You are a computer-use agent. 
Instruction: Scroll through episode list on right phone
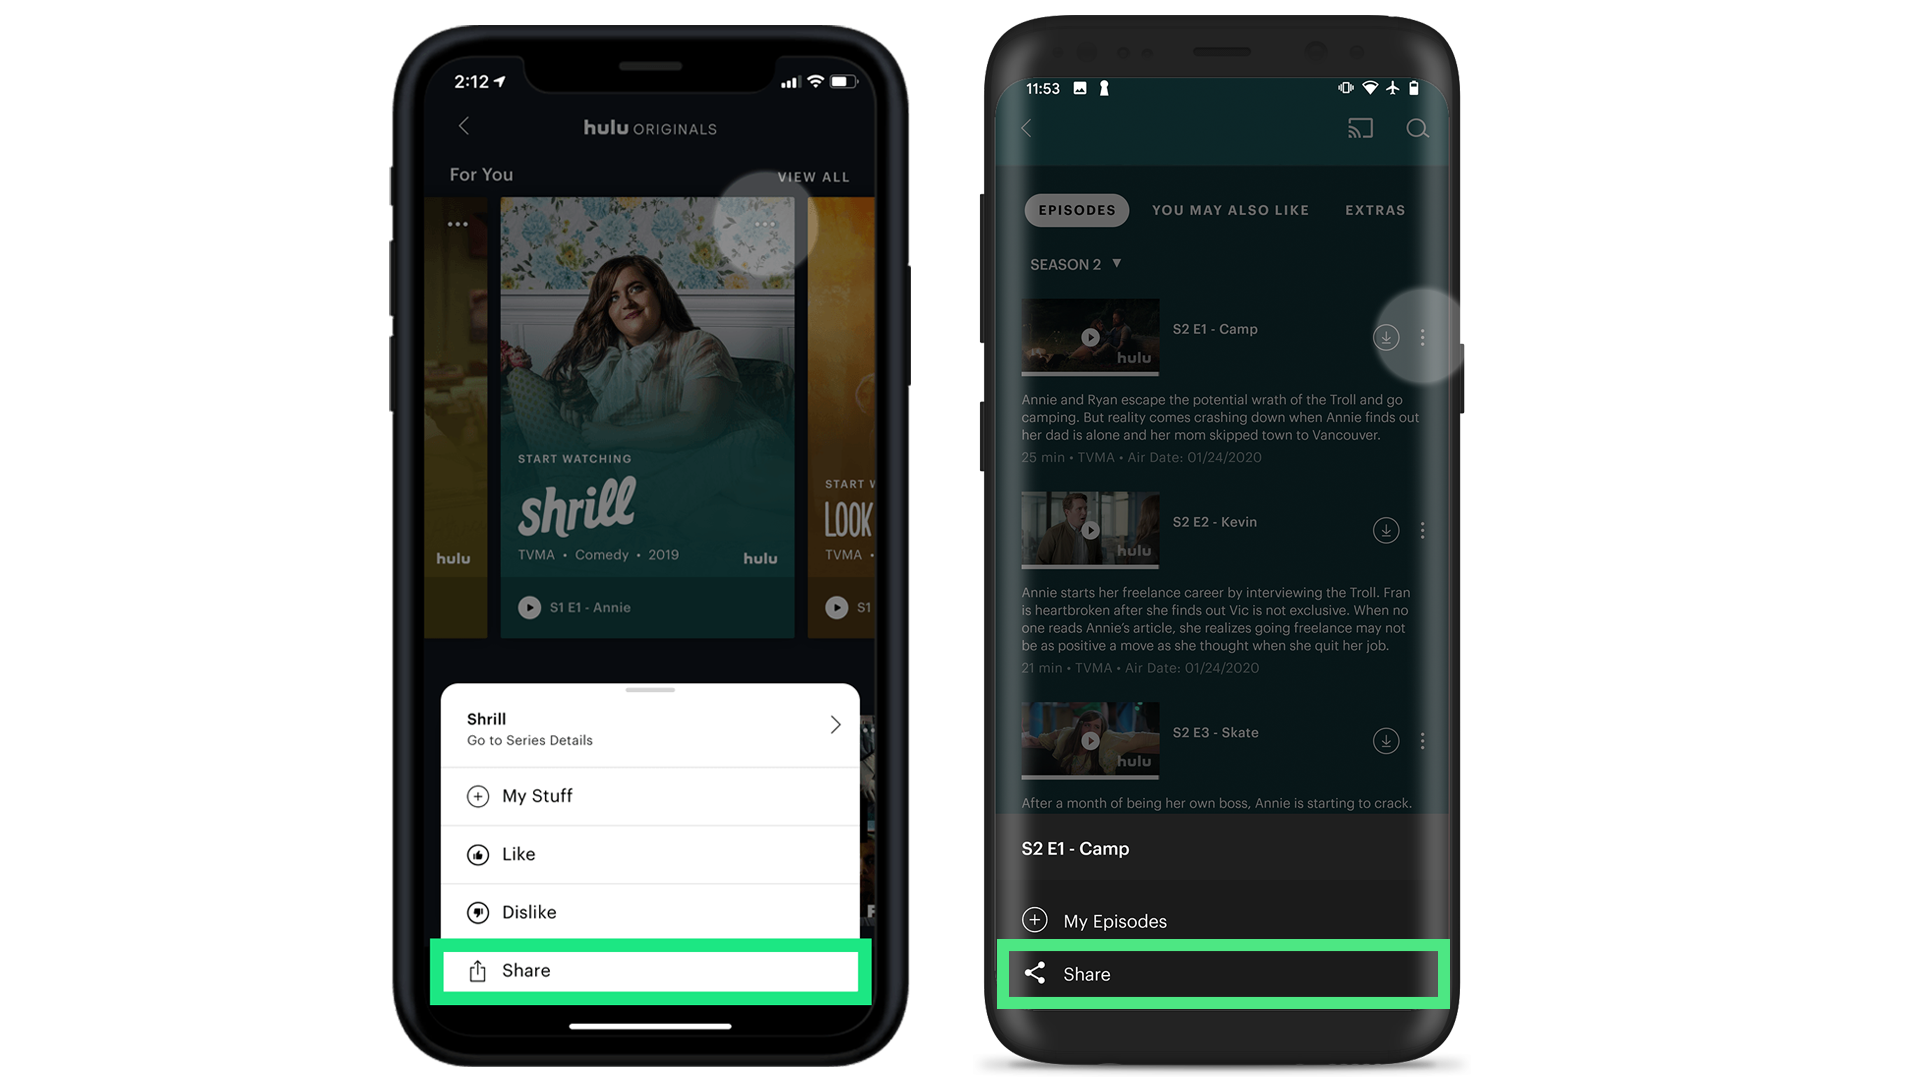click(x=1224, y=527)
